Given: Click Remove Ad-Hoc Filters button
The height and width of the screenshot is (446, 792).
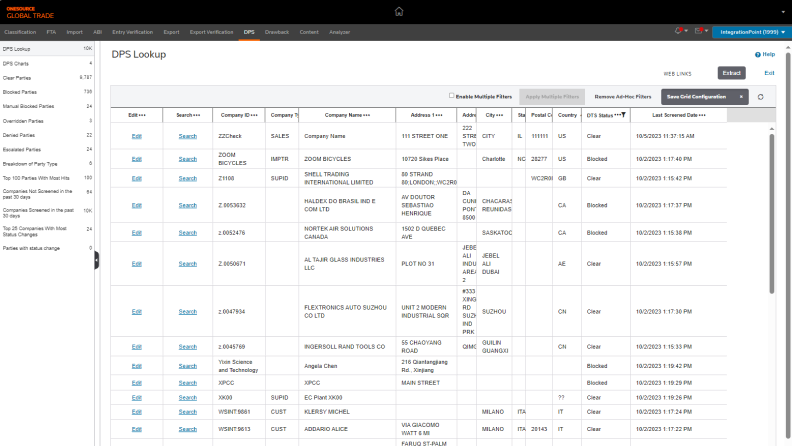Looking at the screenshot, I should point(622,96).
